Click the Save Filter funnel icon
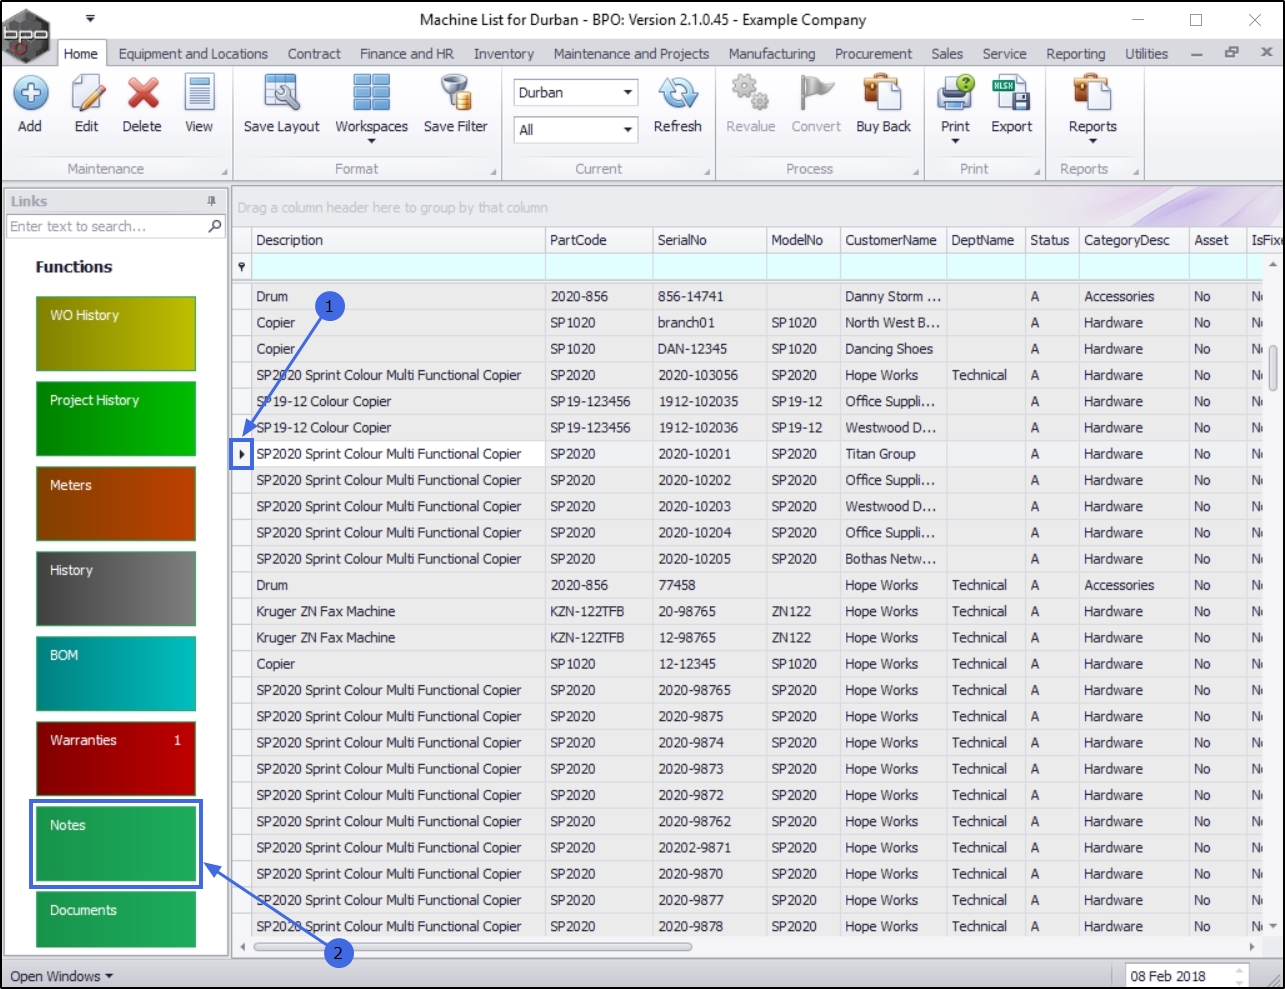 click(x=456, y=95)
